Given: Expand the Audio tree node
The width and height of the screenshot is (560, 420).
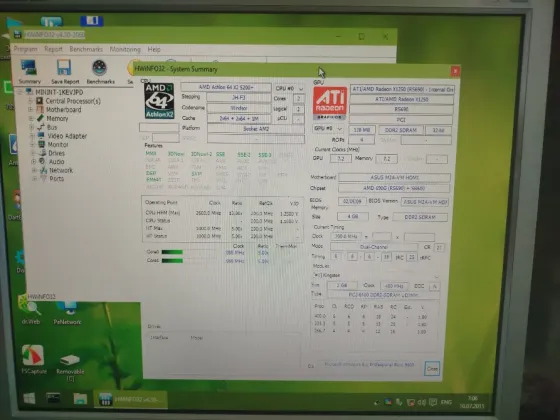Looking at the screenshot, I should [34, 161].
